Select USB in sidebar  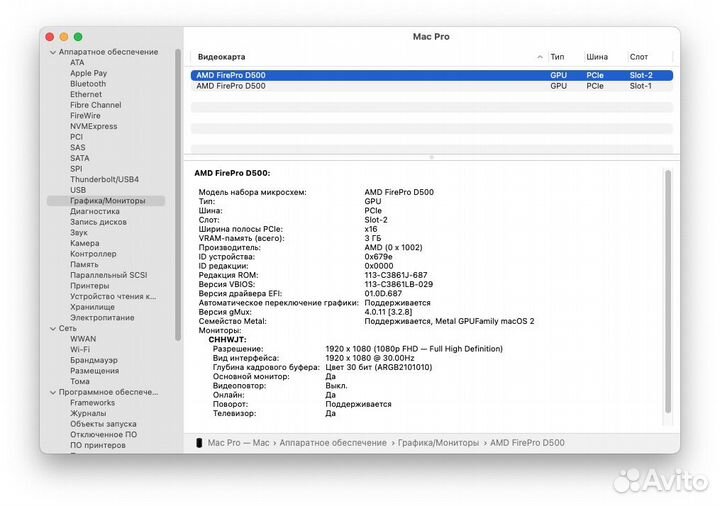point(78,190)
